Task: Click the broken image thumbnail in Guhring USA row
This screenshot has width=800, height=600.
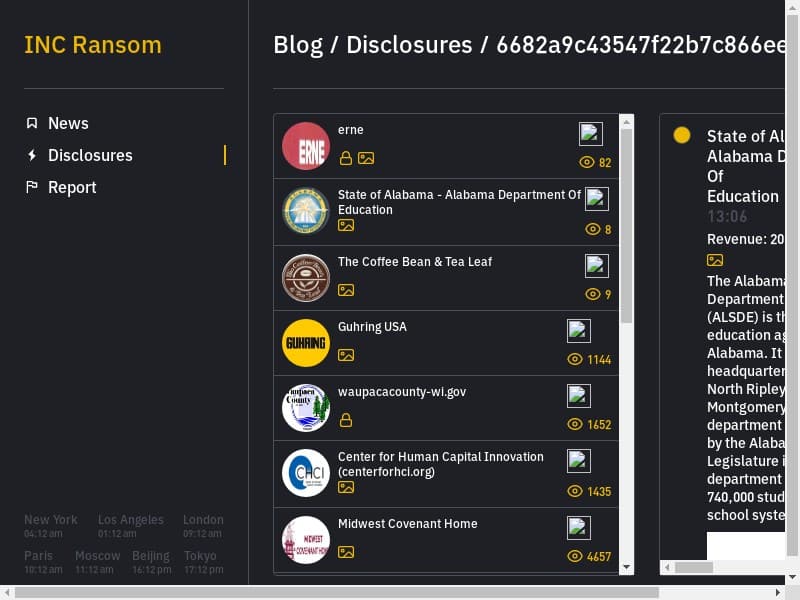Action: coord(579,331)
